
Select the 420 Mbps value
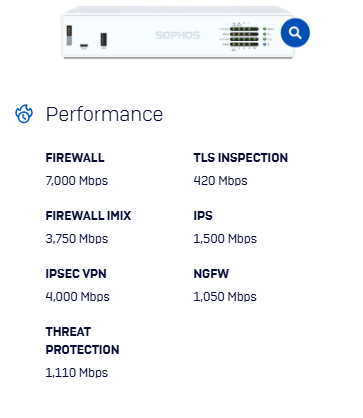[x=220, y=181]
